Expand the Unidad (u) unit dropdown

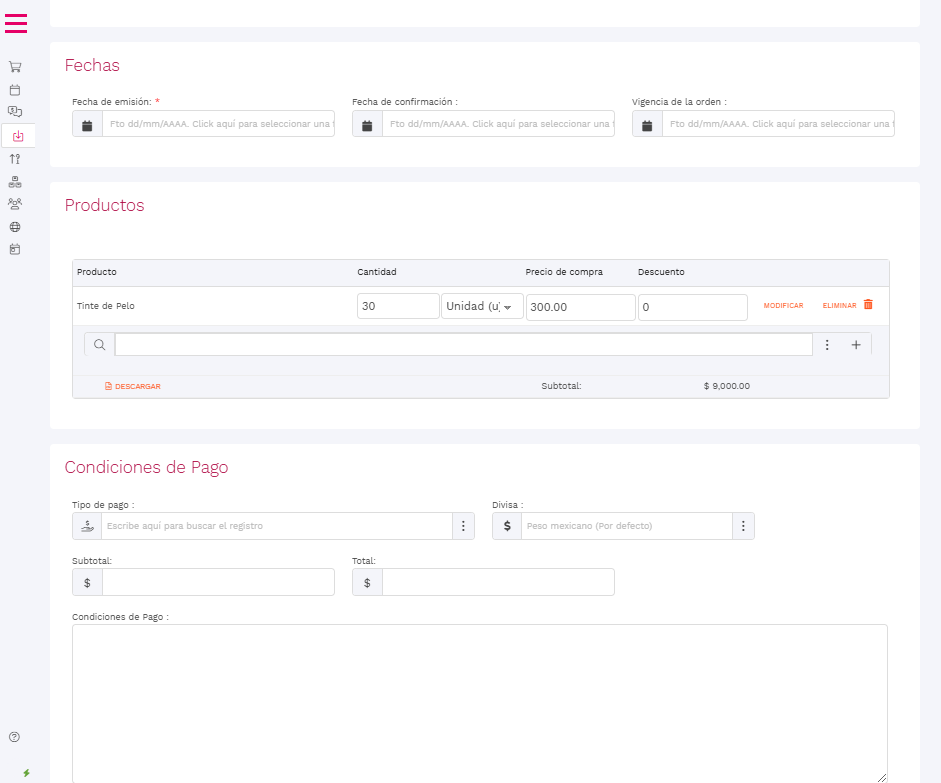coord(483,307)
